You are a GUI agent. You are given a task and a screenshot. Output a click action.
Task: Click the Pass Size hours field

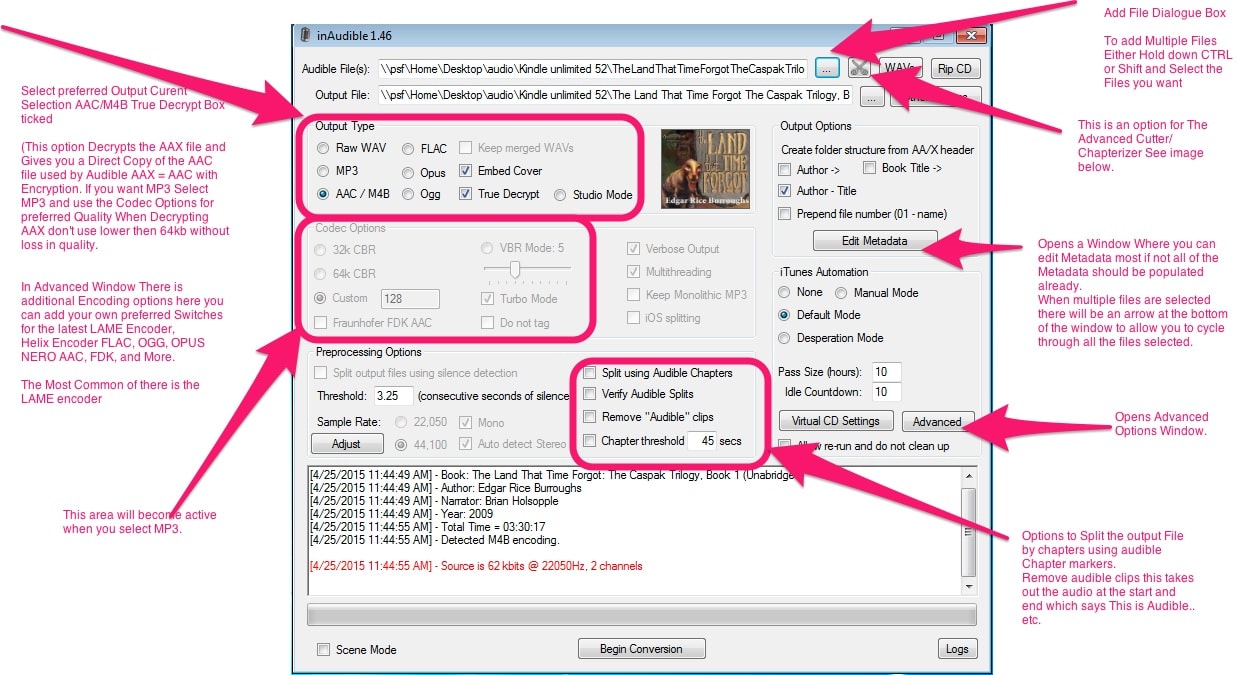click(x=887, y=372)
